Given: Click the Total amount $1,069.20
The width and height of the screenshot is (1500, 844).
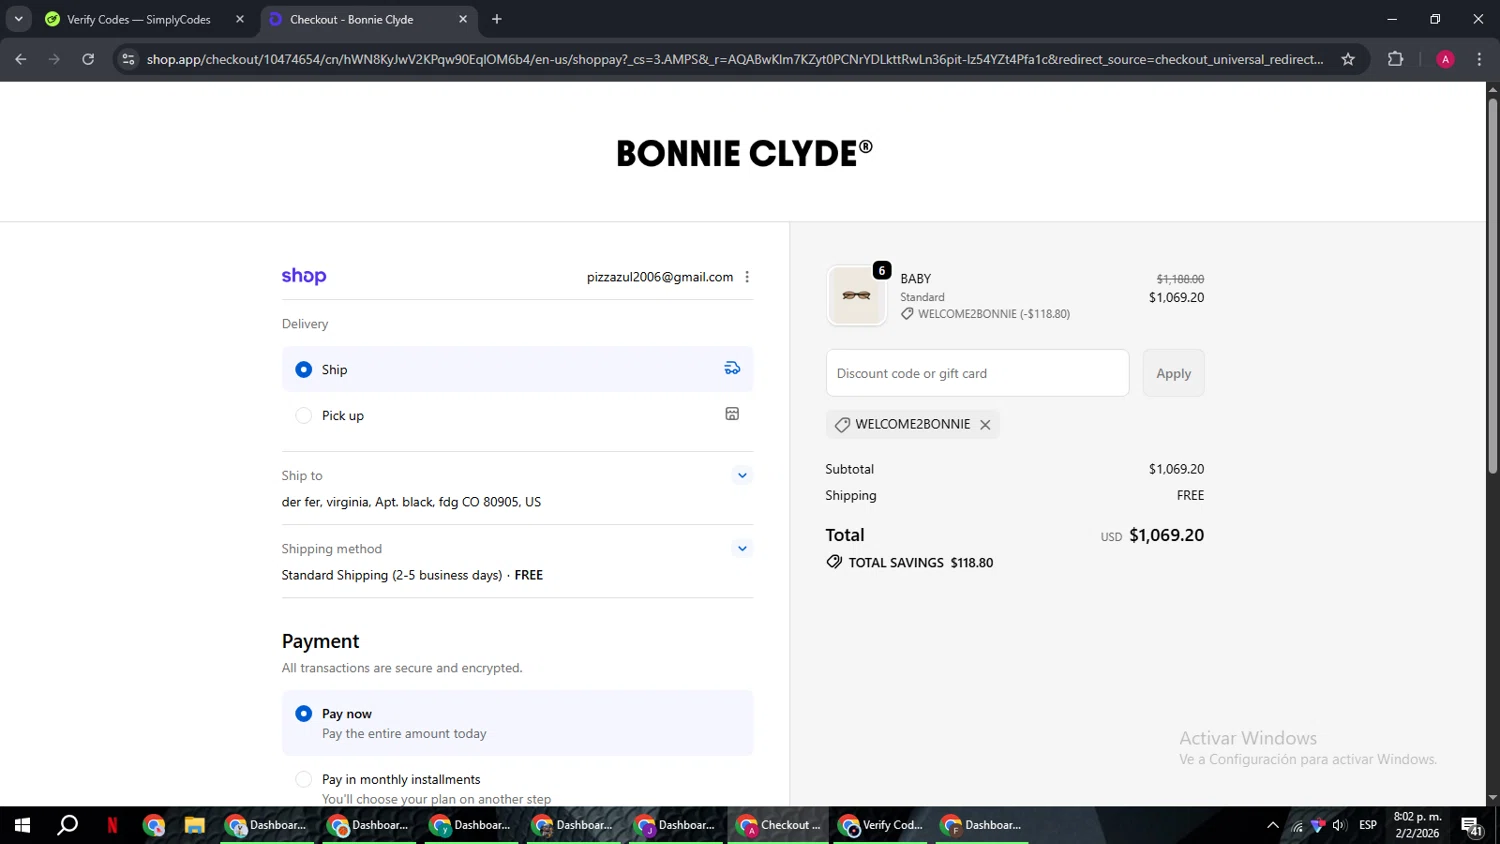Looking at the screenshot, I should click(x=1166, y=535).
